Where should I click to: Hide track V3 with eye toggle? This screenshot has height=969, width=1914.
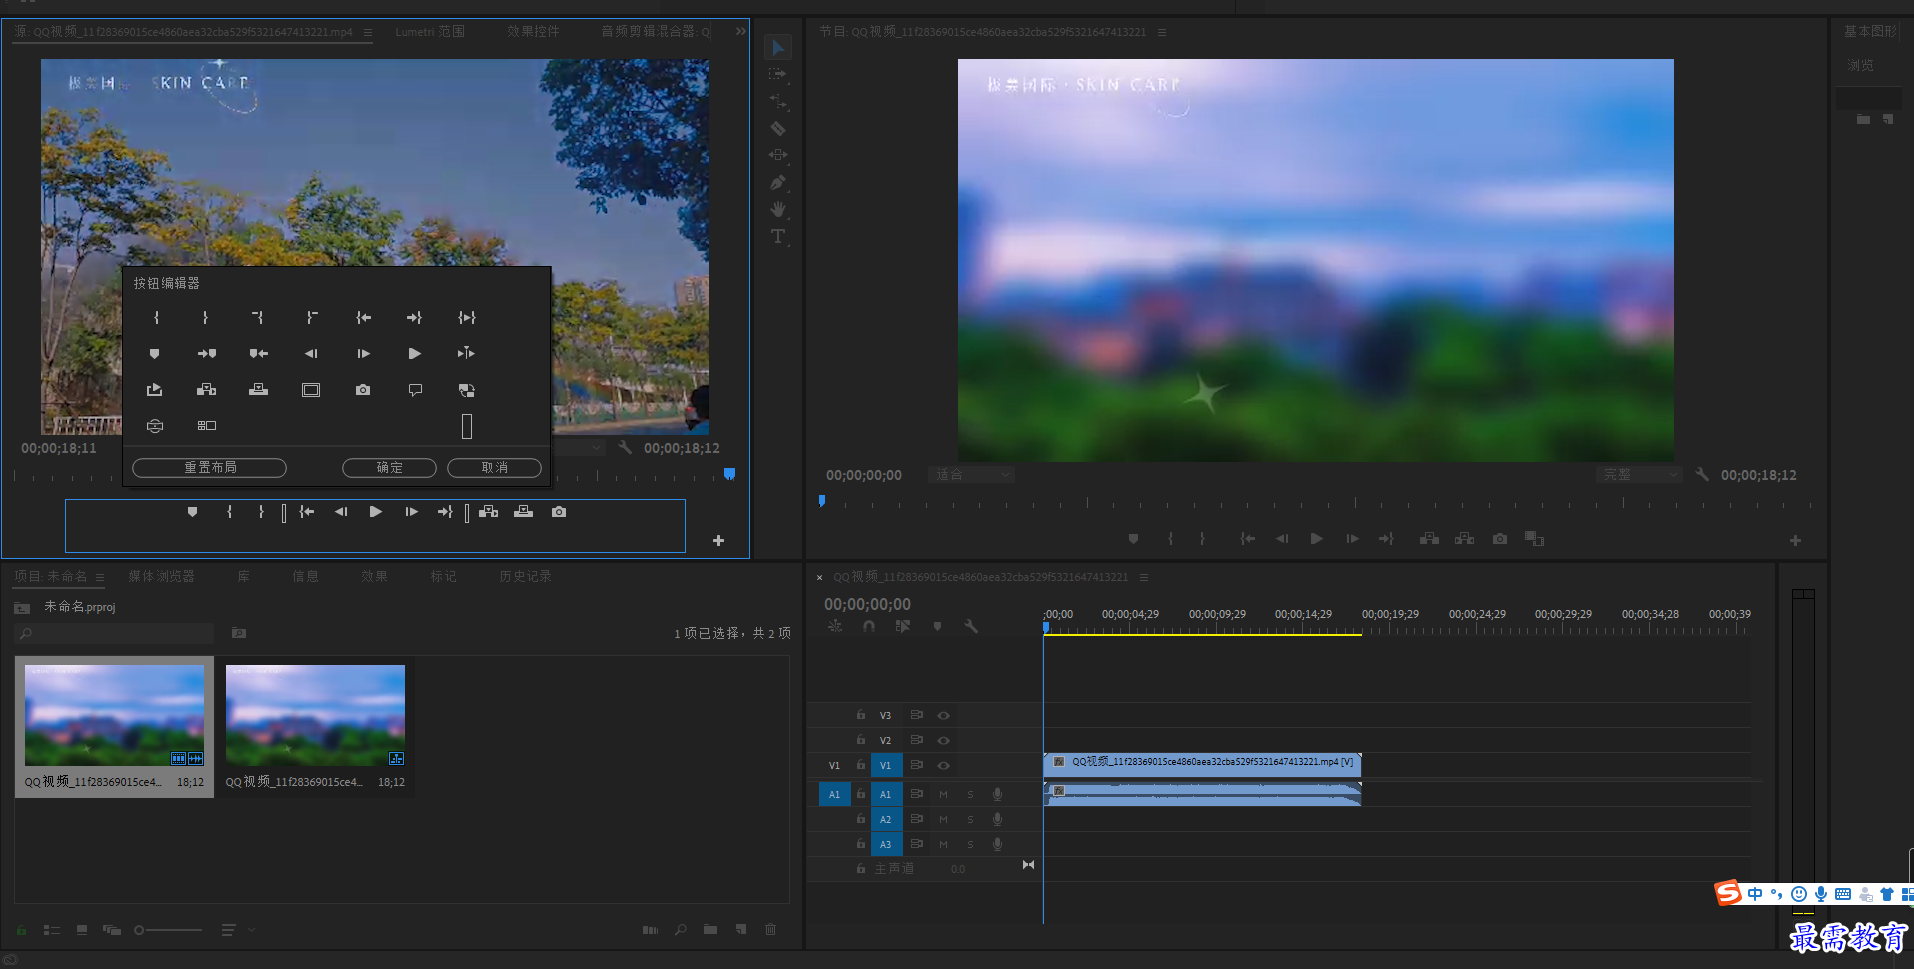tap(943, 715)
